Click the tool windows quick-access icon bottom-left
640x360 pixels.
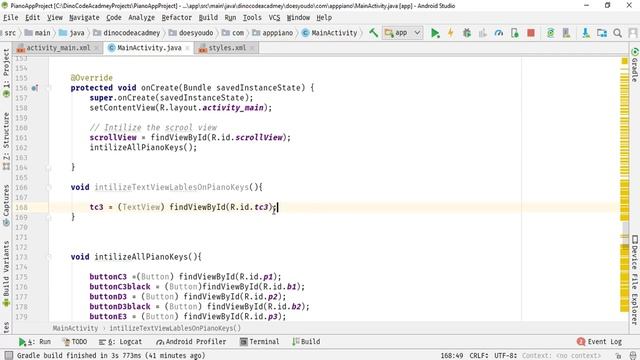(8, 355)
